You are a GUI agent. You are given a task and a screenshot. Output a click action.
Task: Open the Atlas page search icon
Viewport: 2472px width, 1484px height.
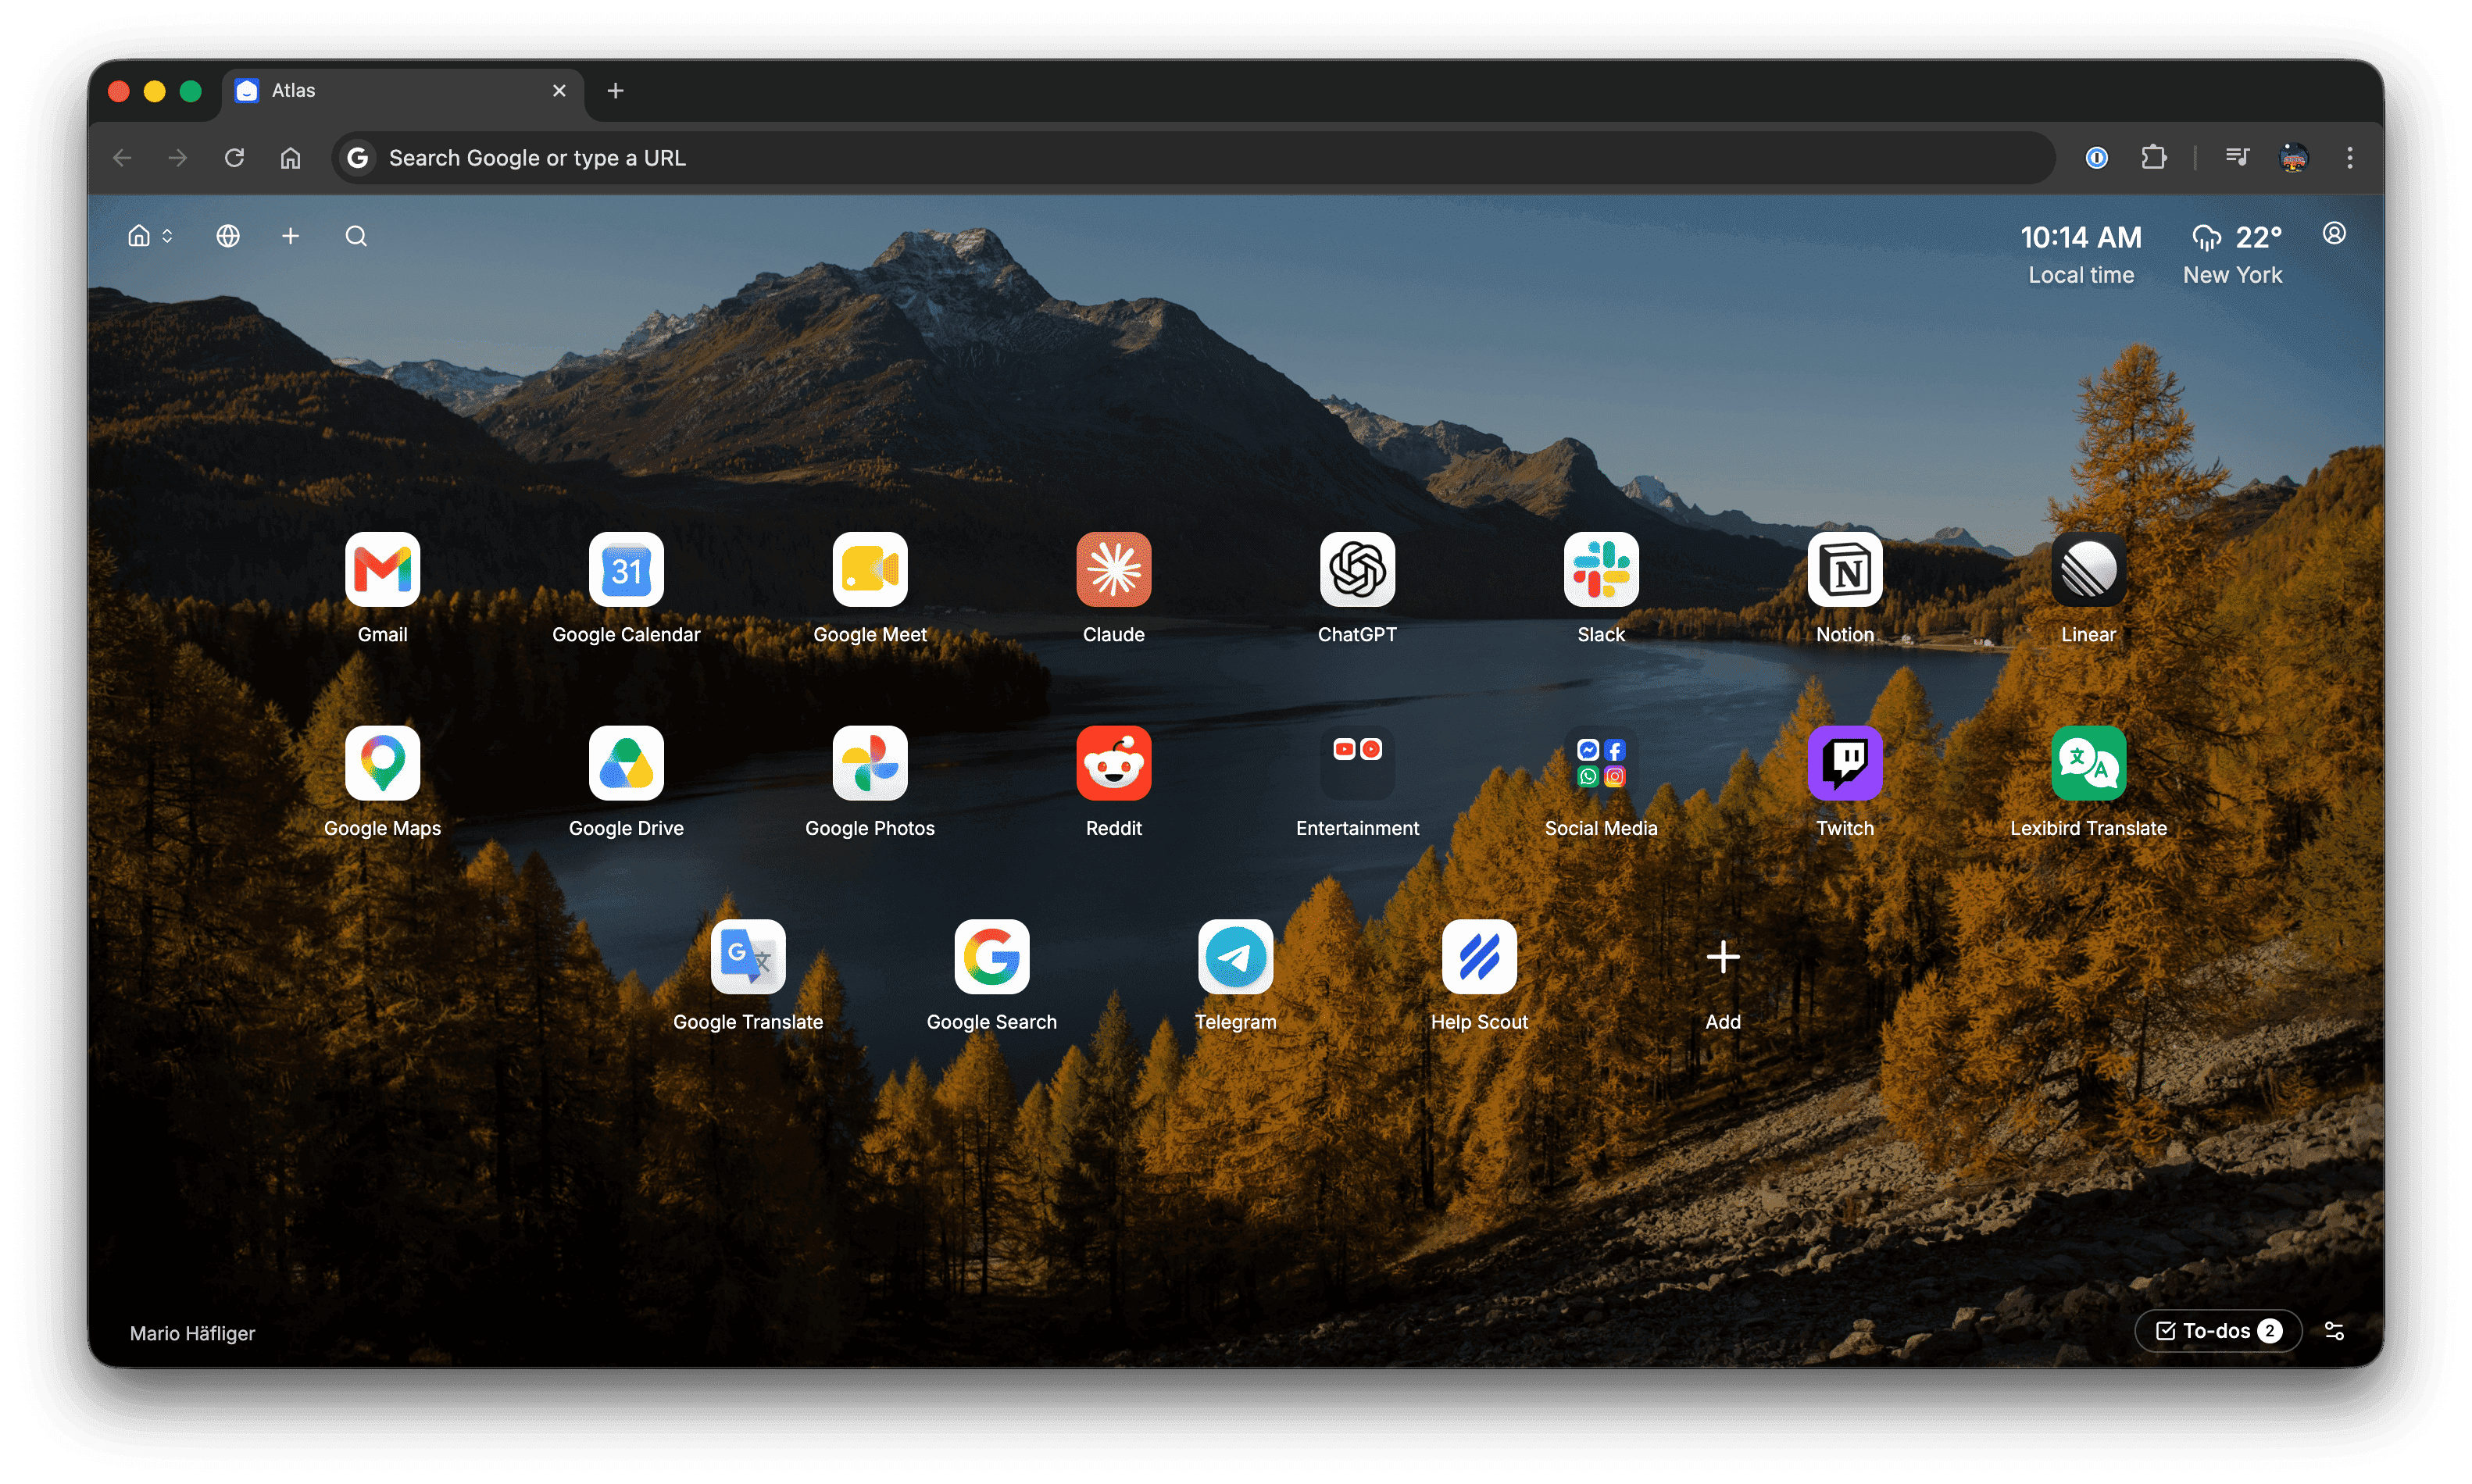(356, 236)
